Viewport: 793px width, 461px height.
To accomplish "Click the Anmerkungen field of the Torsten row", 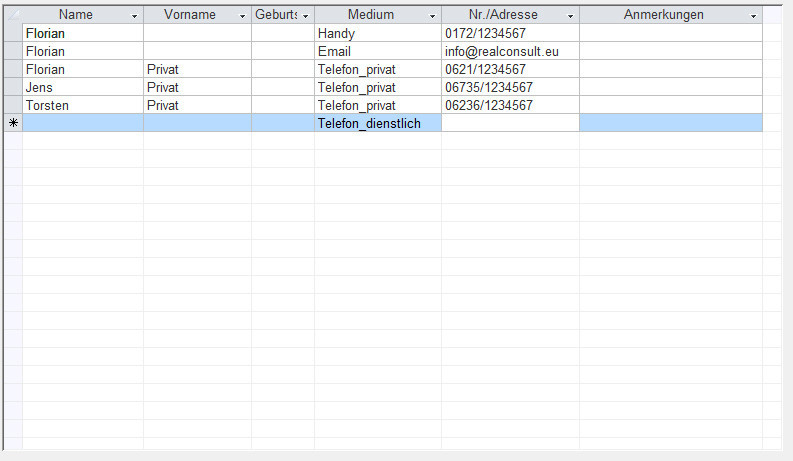I will (x=671, y=105).
